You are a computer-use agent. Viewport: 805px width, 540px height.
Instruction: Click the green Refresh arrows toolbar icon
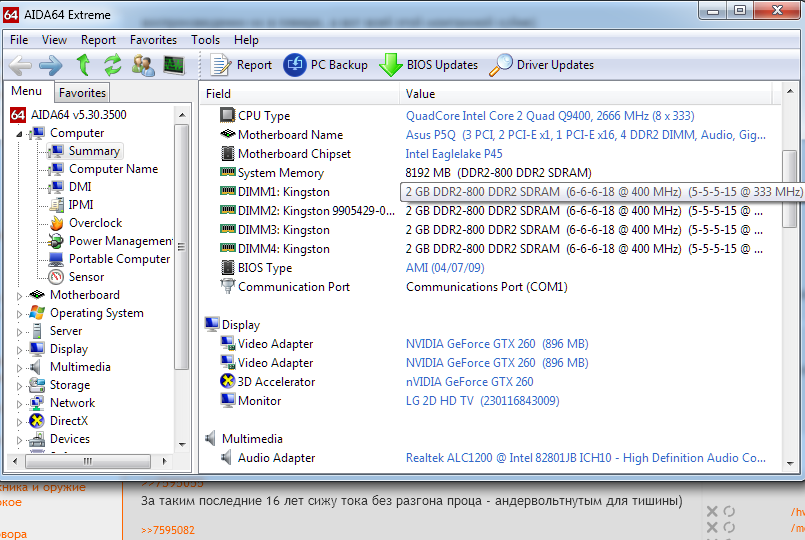(x=113, y=65)
